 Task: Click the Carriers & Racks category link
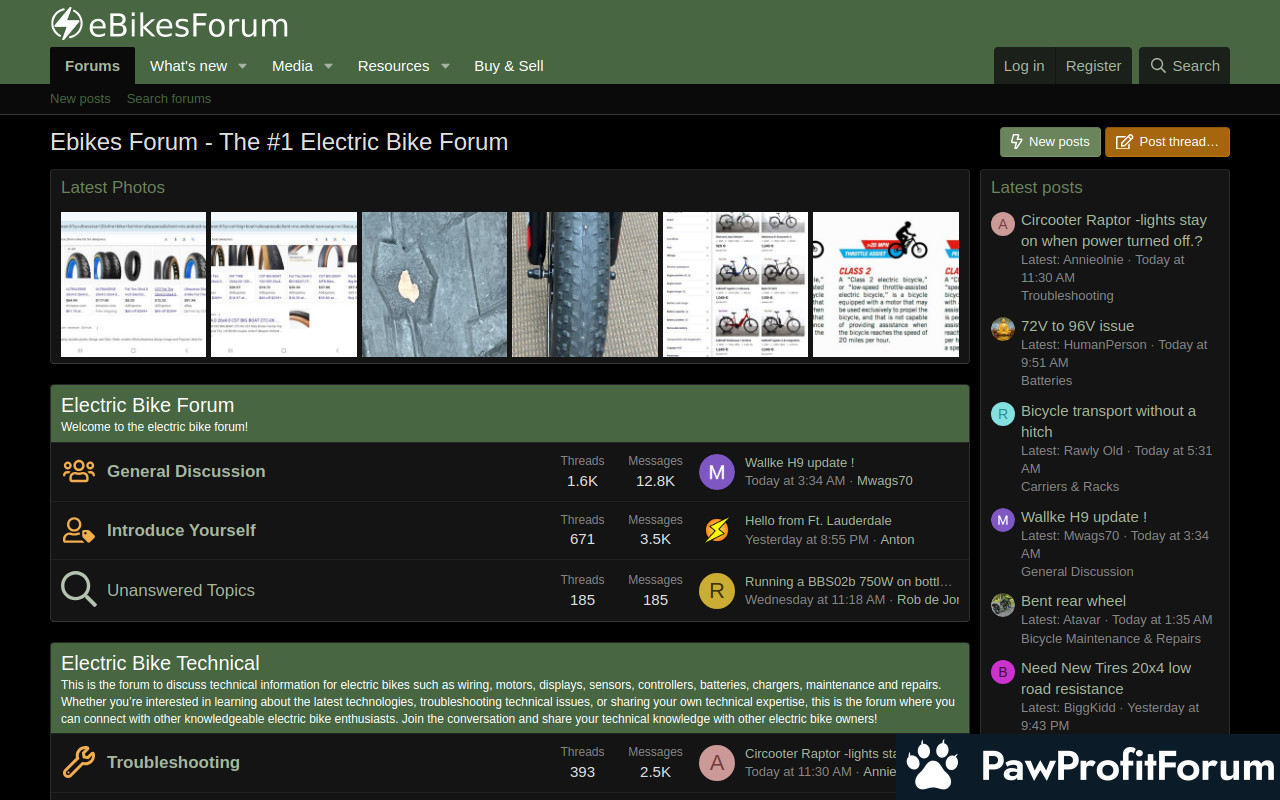pyautogui.click(x=1070, y=486)
